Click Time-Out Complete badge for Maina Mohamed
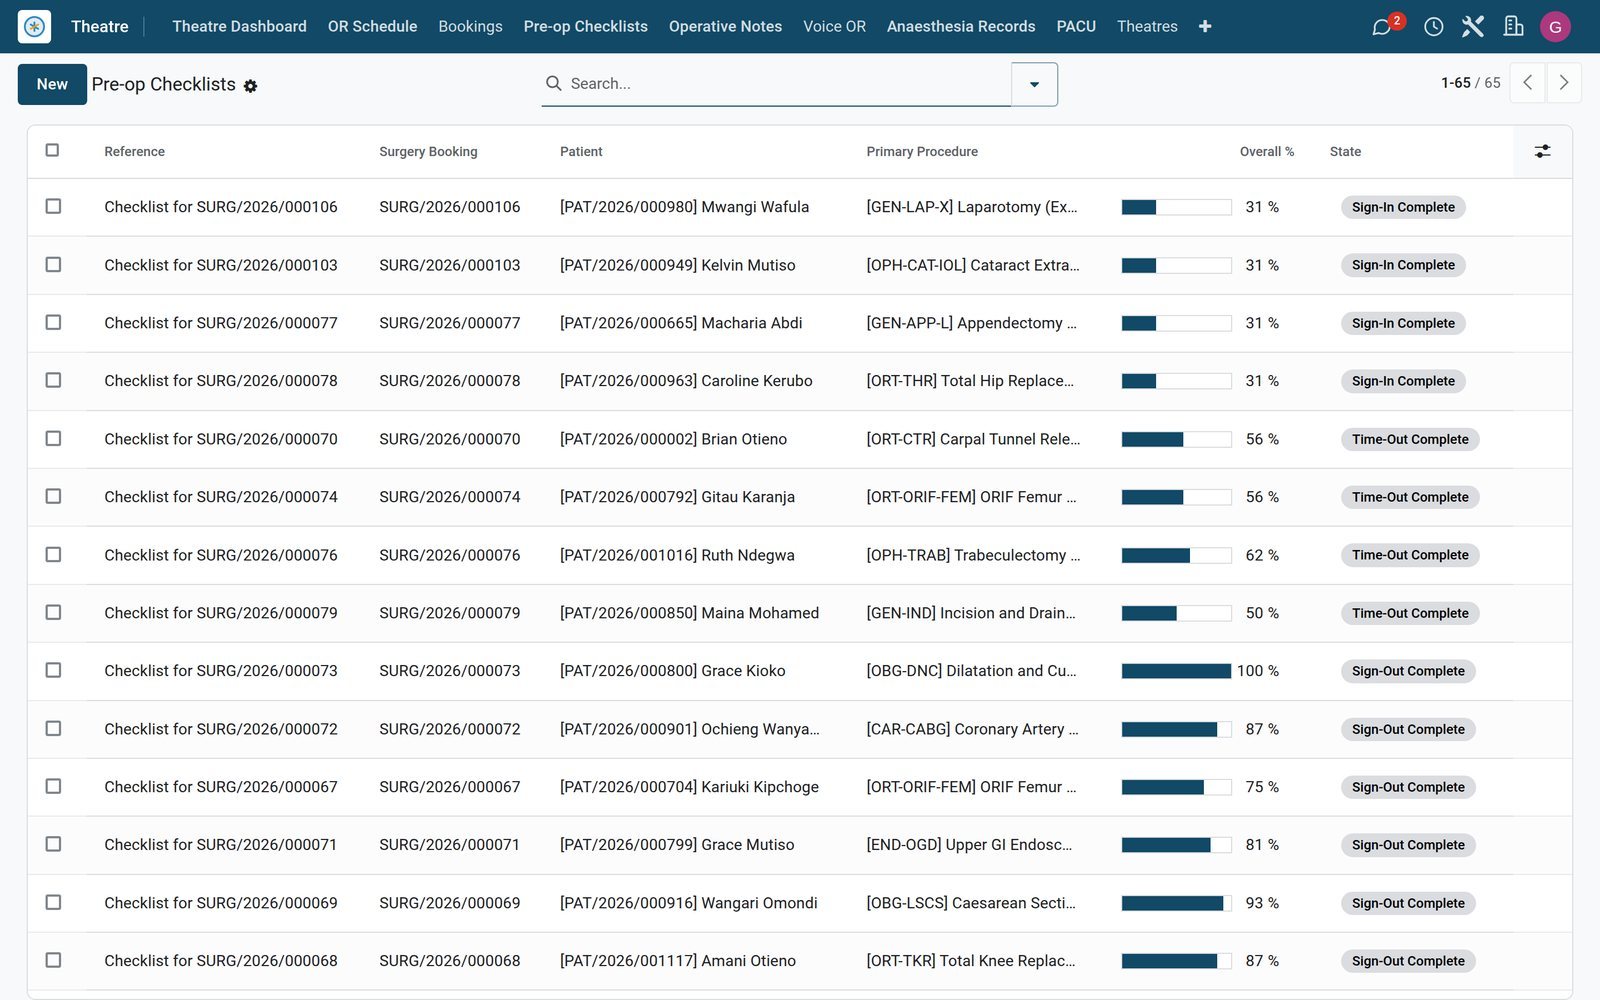This screenshot has width=1600, height=1000. pyautogui.click(x=1410, y=613)
